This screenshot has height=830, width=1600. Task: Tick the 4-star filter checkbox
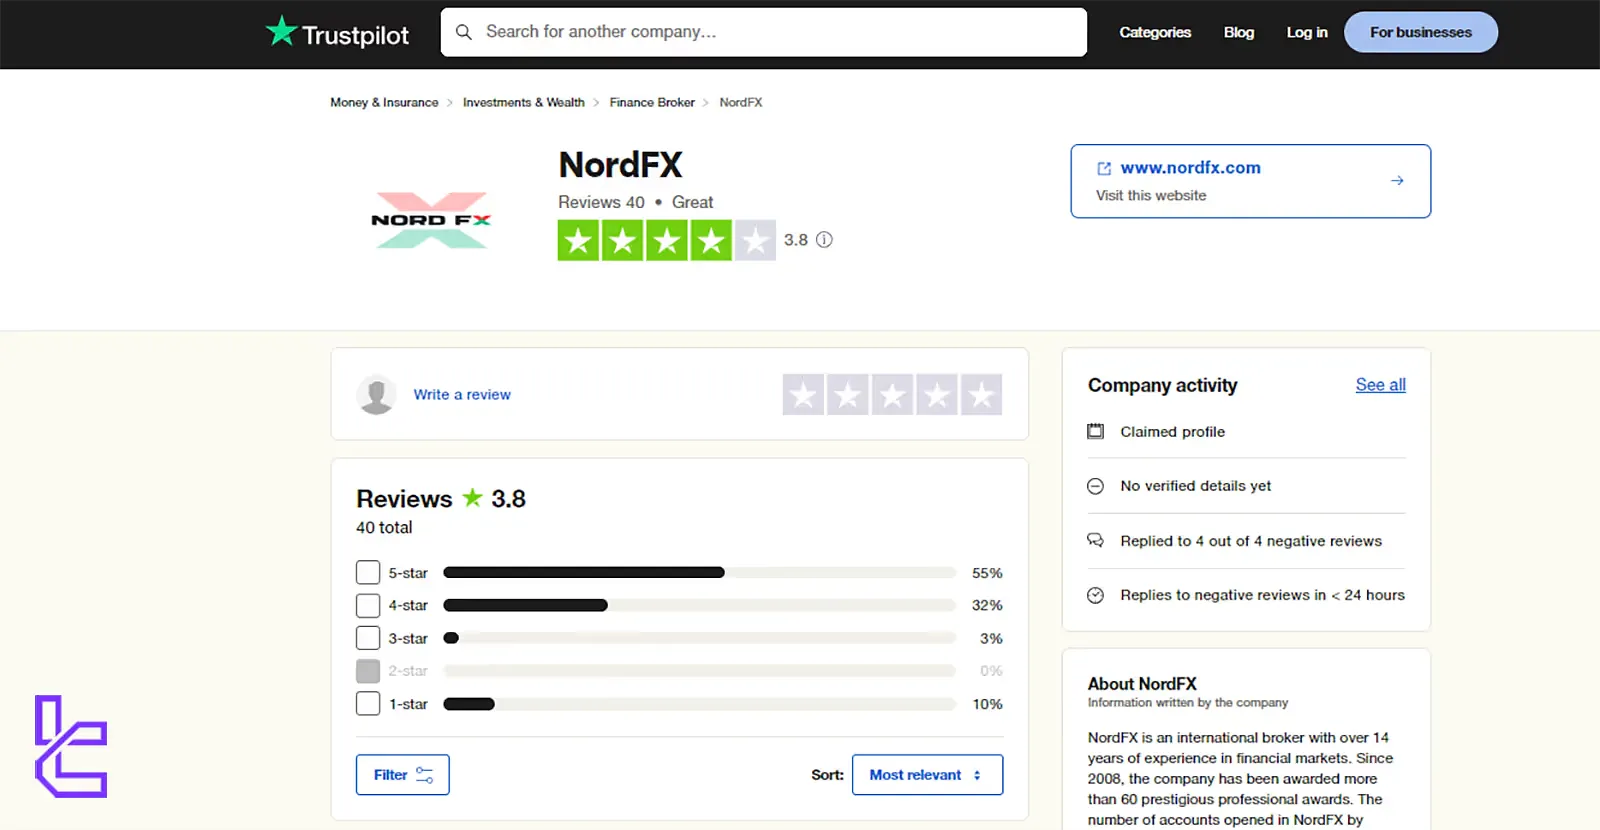(368, 606)
